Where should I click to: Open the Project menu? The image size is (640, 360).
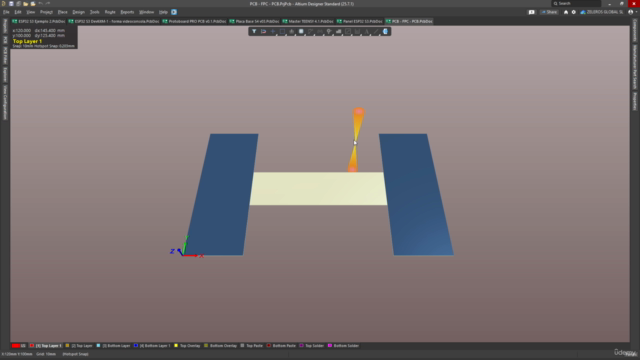[x=46, y=12]
